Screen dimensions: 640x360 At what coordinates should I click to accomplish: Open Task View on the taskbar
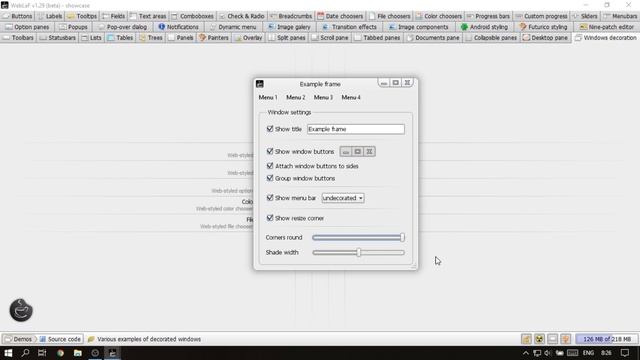[x=42, y=353]
